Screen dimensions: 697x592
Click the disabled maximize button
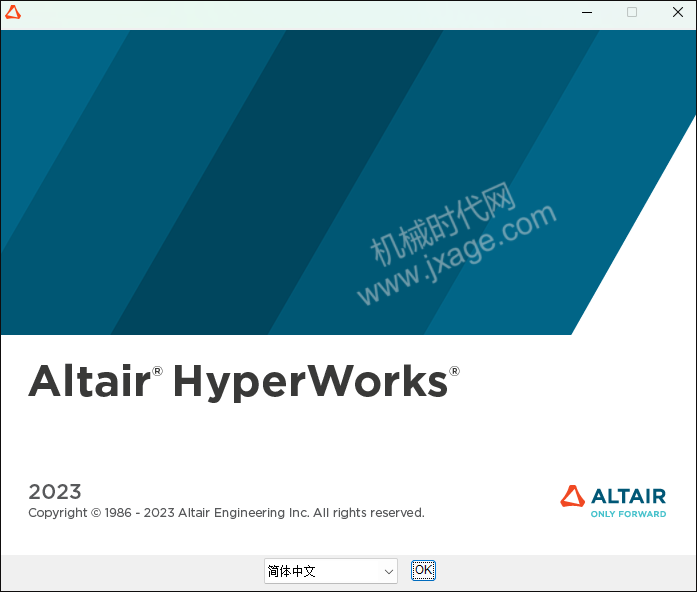(x=632, y=12)
